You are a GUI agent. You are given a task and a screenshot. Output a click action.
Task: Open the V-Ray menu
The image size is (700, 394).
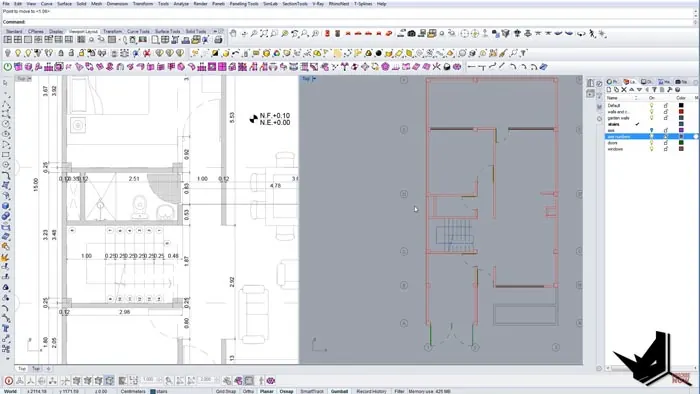(x=318, y=4)
